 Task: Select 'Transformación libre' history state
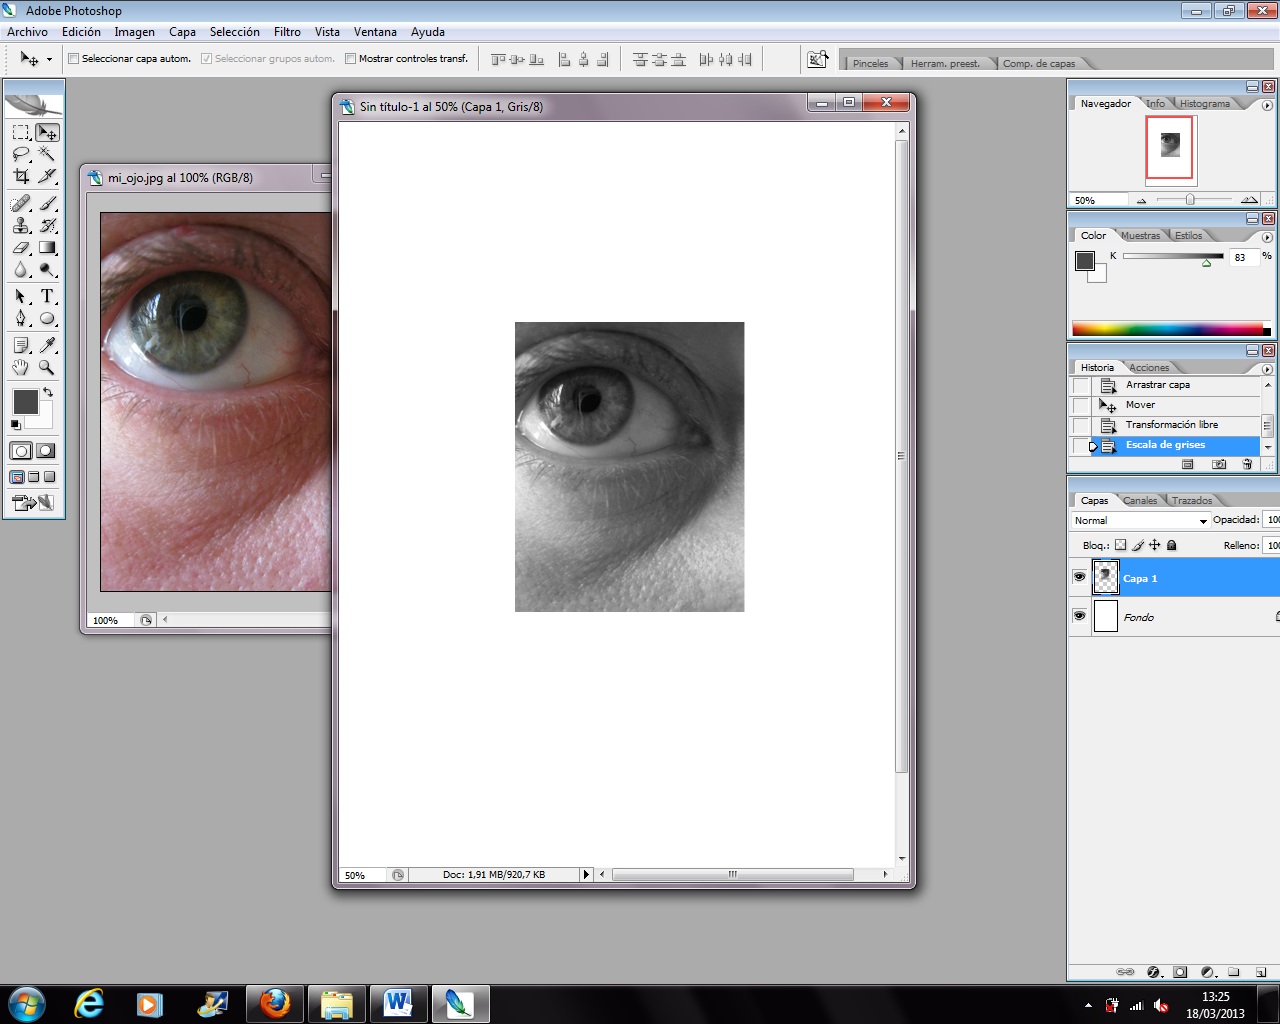click(x=1171, y=425)
